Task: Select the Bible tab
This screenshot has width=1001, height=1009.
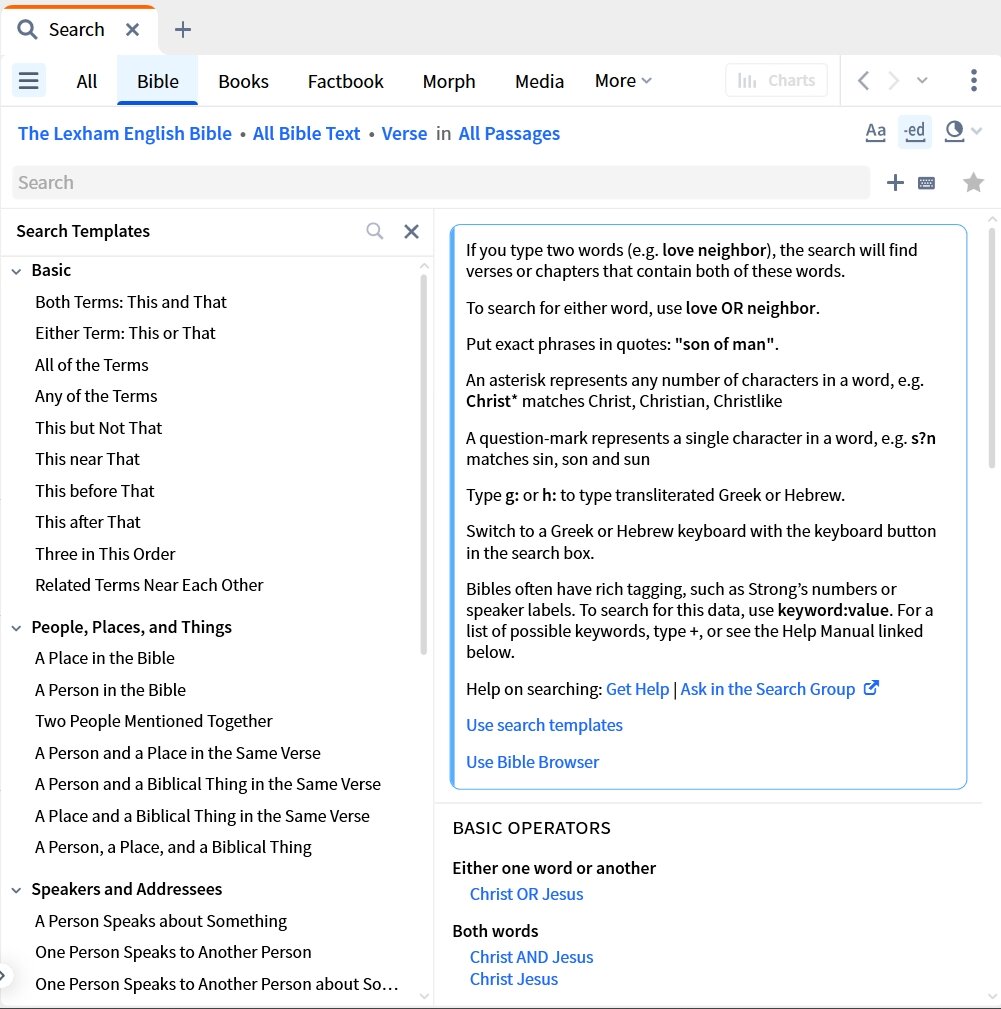Action: point(158,81)
